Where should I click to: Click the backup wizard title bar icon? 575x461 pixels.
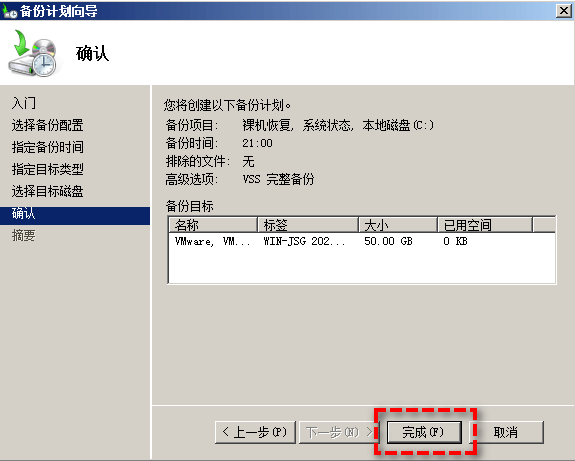tap(10, 12)
